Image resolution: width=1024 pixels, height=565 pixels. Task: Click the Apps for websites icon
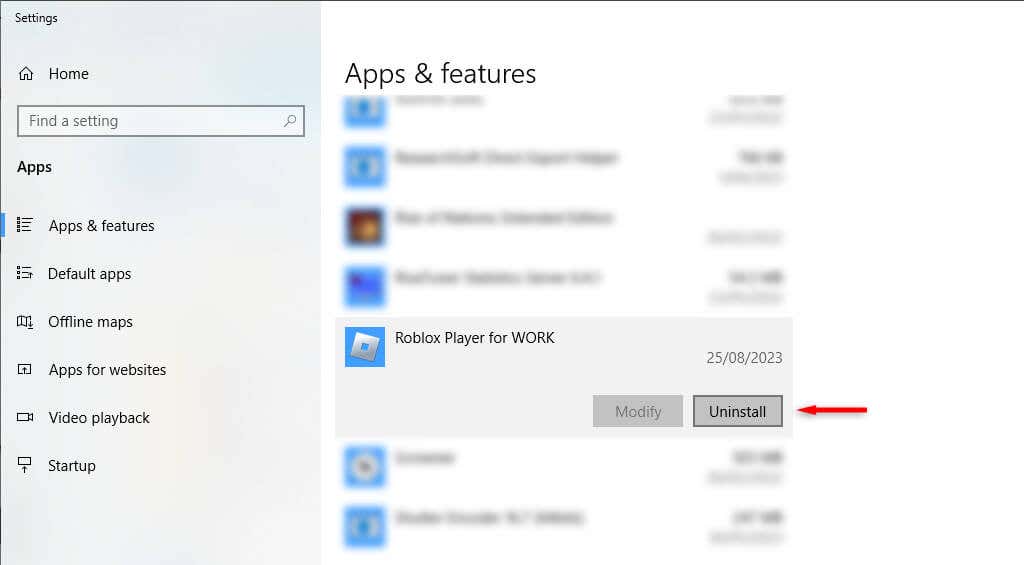25,370
